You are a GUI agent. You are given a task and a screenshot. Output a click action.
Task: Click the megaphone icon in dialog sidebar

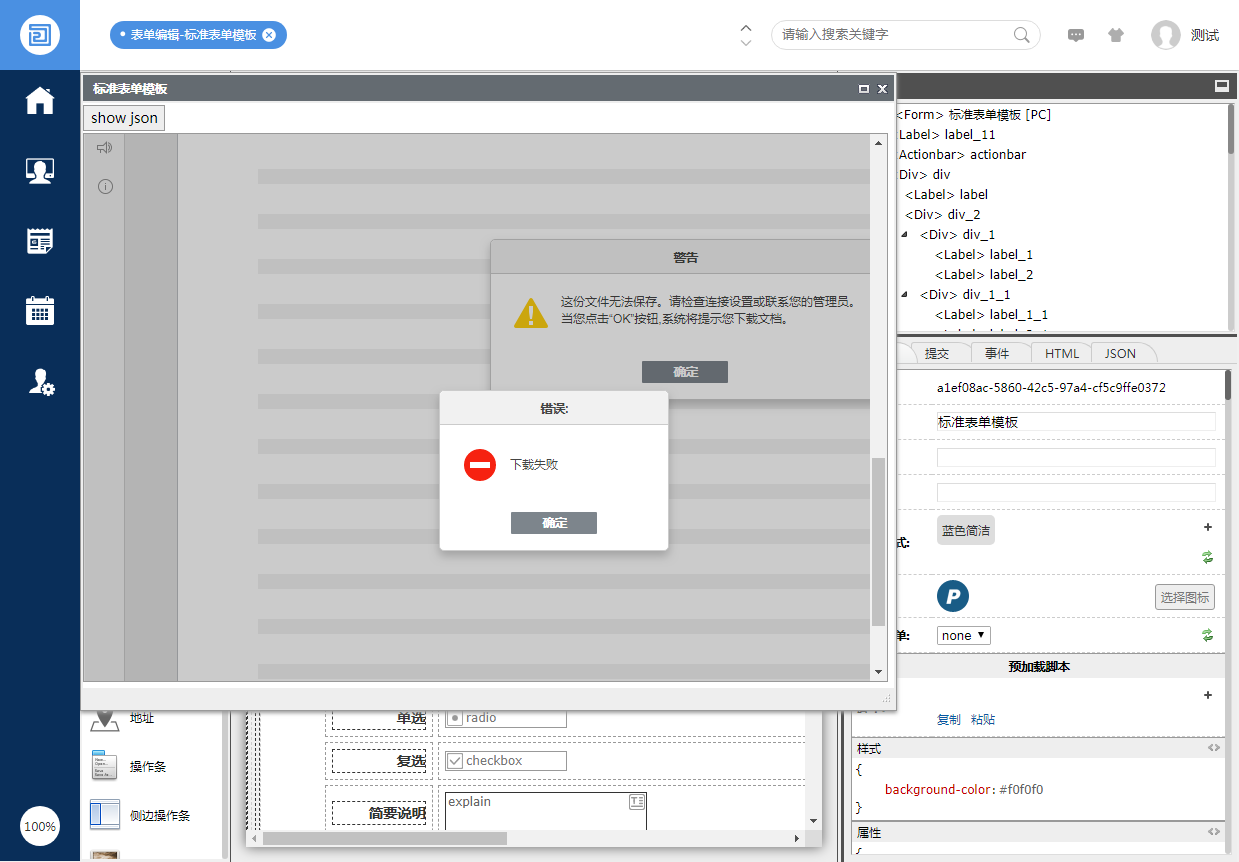coord(104,148)
